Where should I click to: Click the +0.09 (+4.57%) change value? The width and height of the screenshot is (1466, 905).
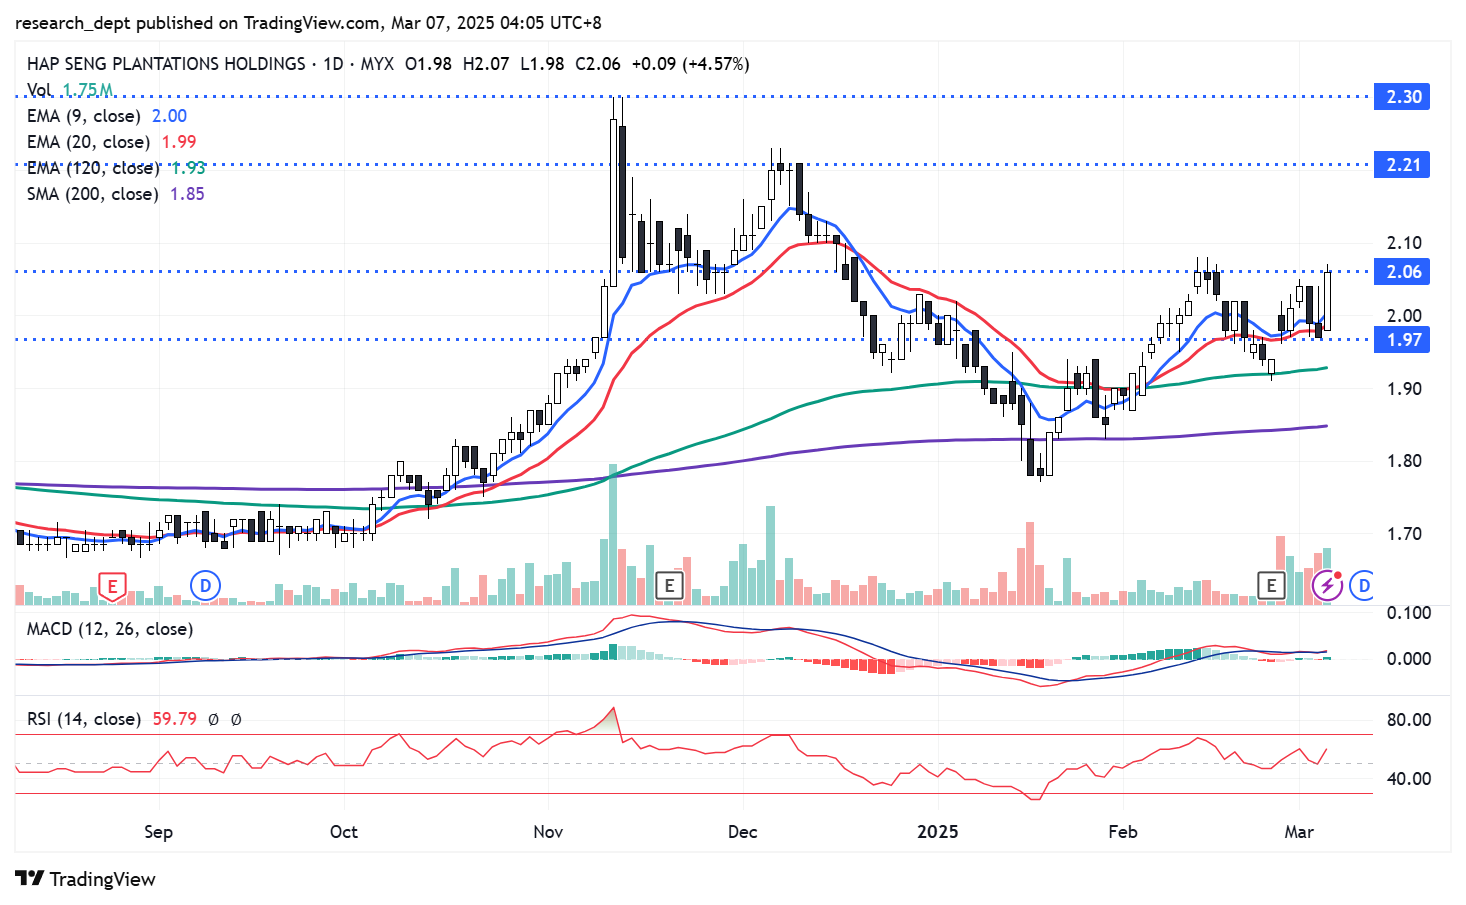tap(691, 64)
